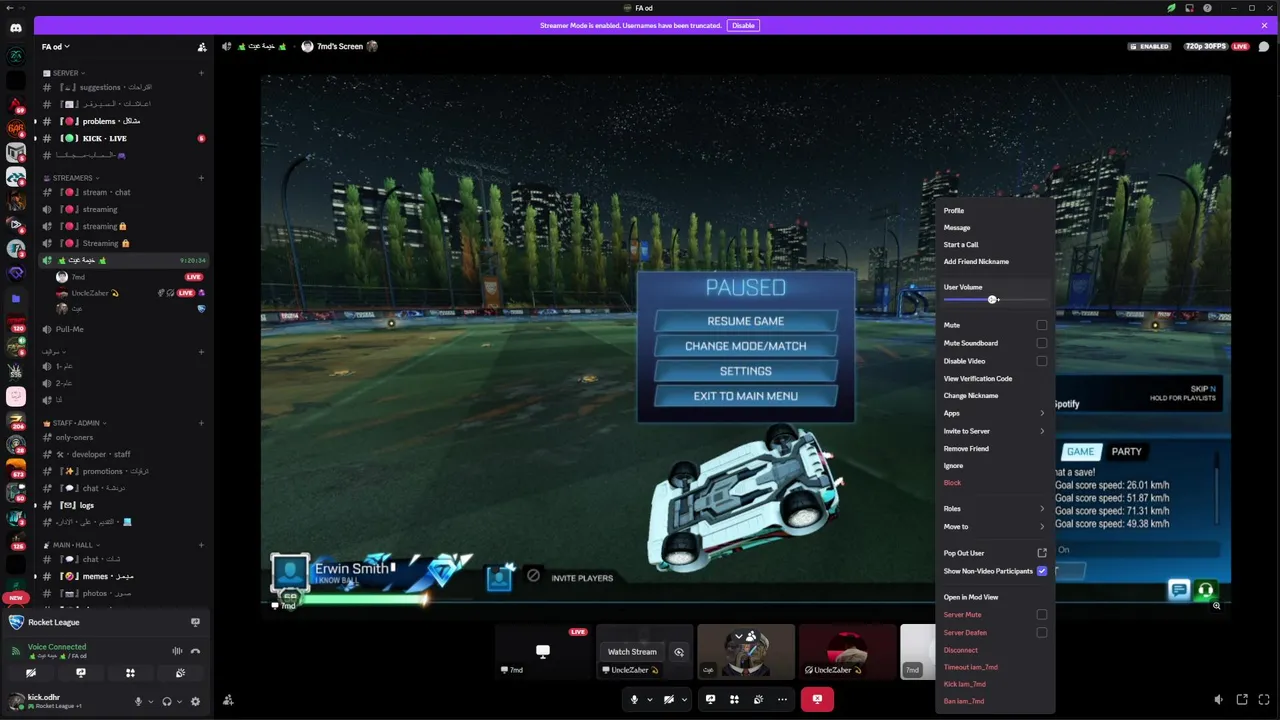Check the Server Deafen checkbox
Image resolution: width=1280 pixels, height=720 pixels.
point(1042,632)
